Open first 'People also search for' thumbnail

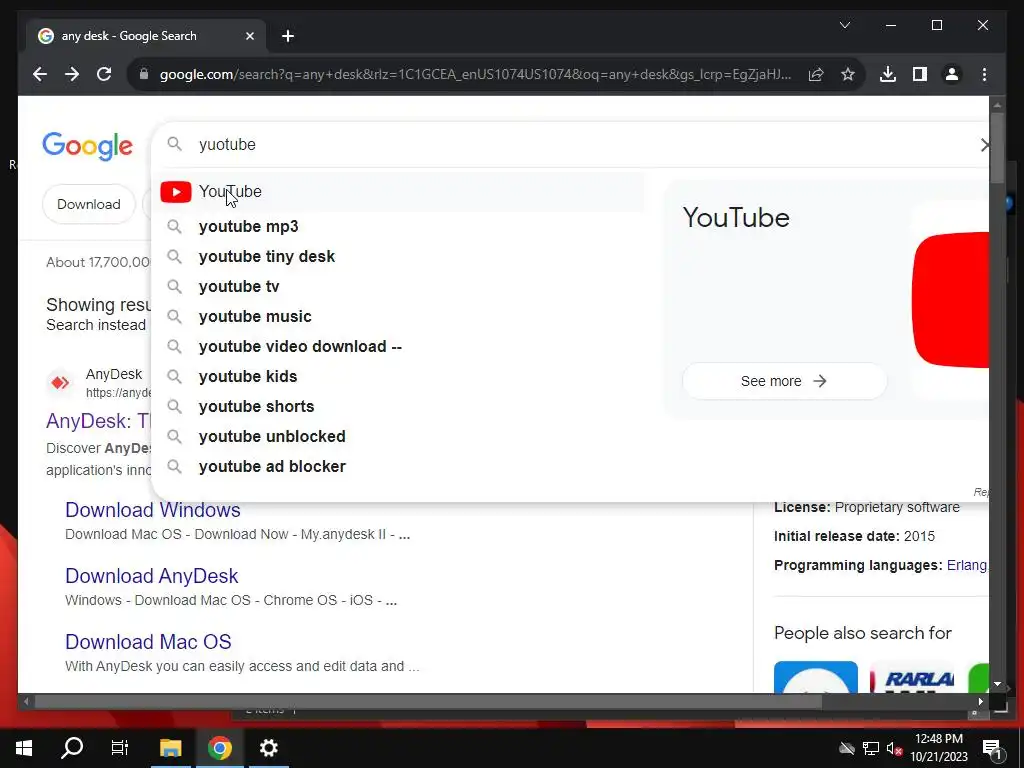816,677
